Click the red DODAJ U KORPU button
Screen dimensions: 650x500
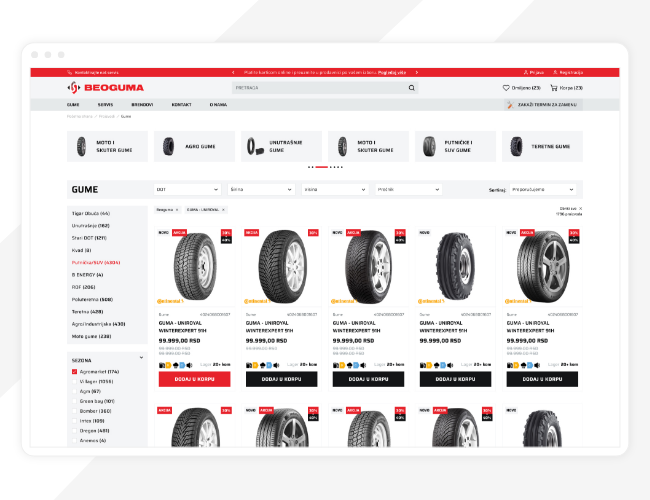tap(194, 379)
